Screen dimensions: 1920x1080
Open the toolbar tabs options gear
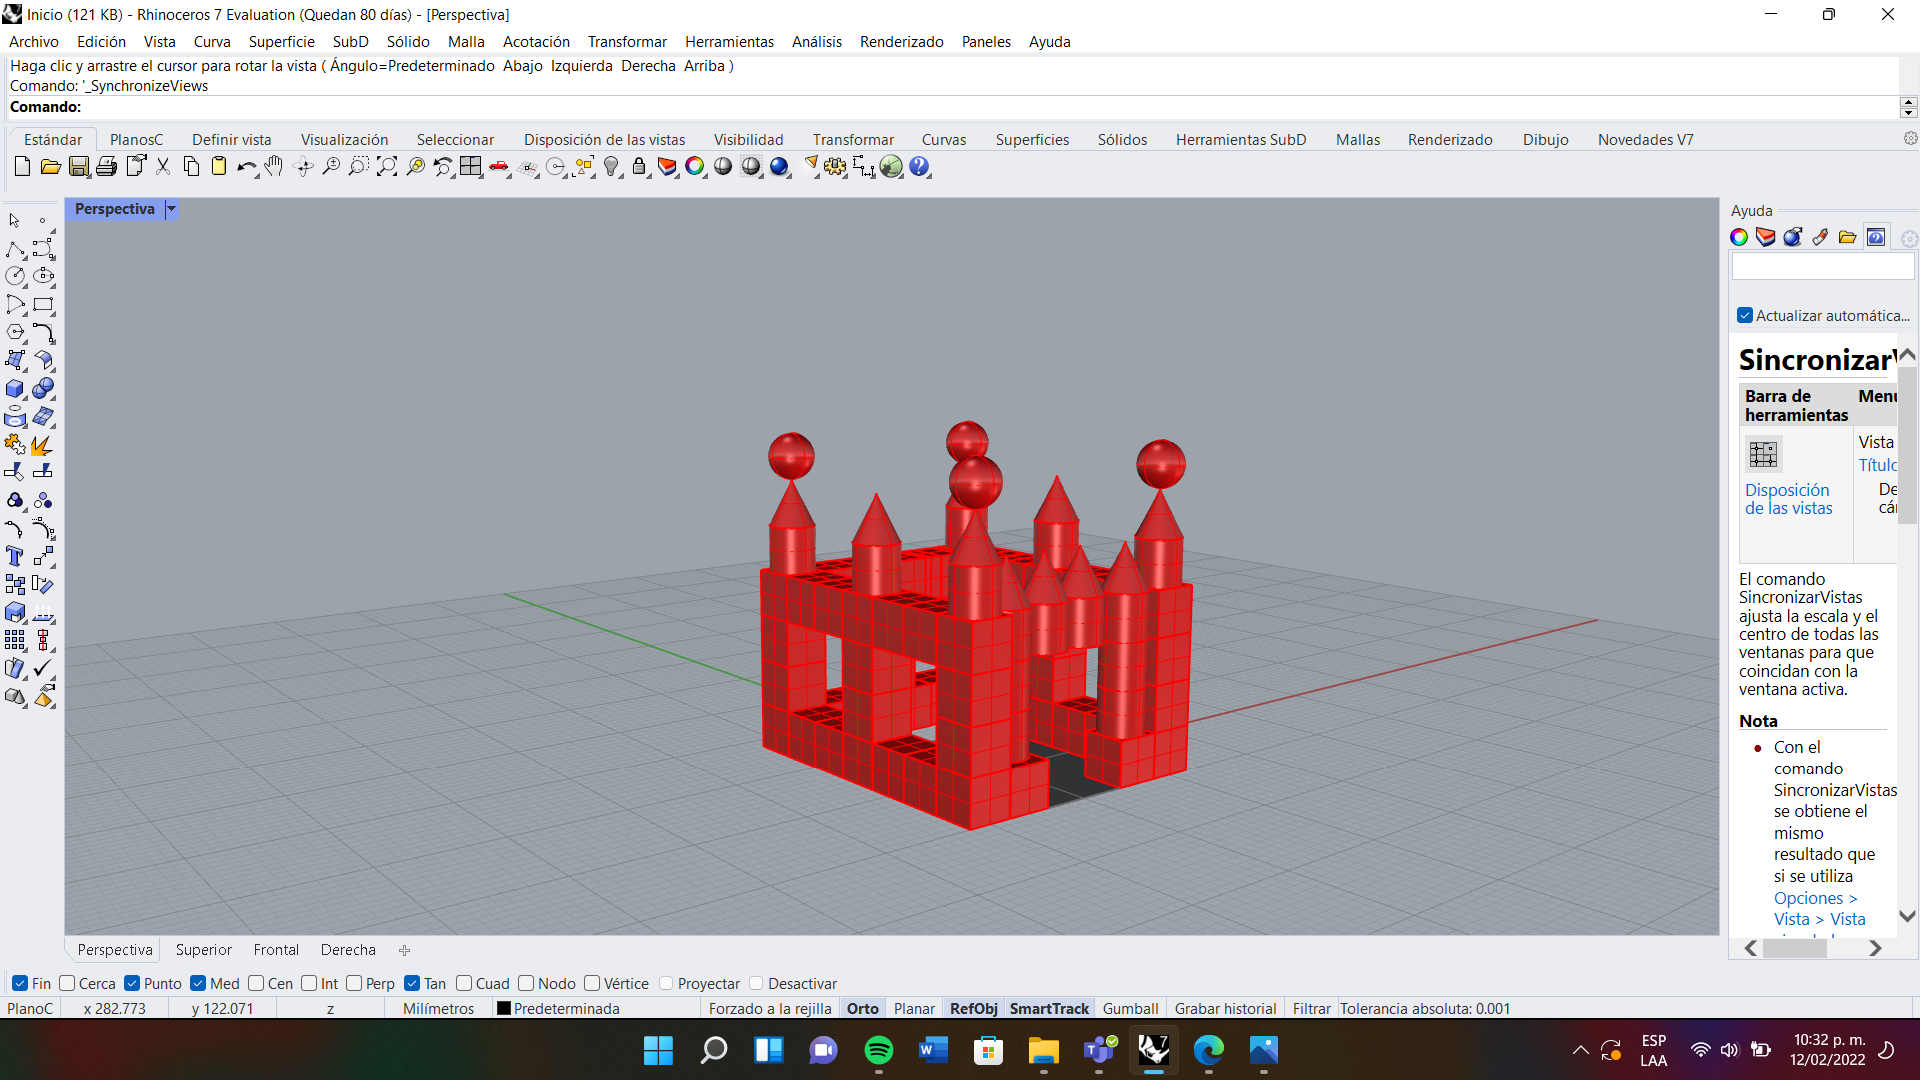1910,139
